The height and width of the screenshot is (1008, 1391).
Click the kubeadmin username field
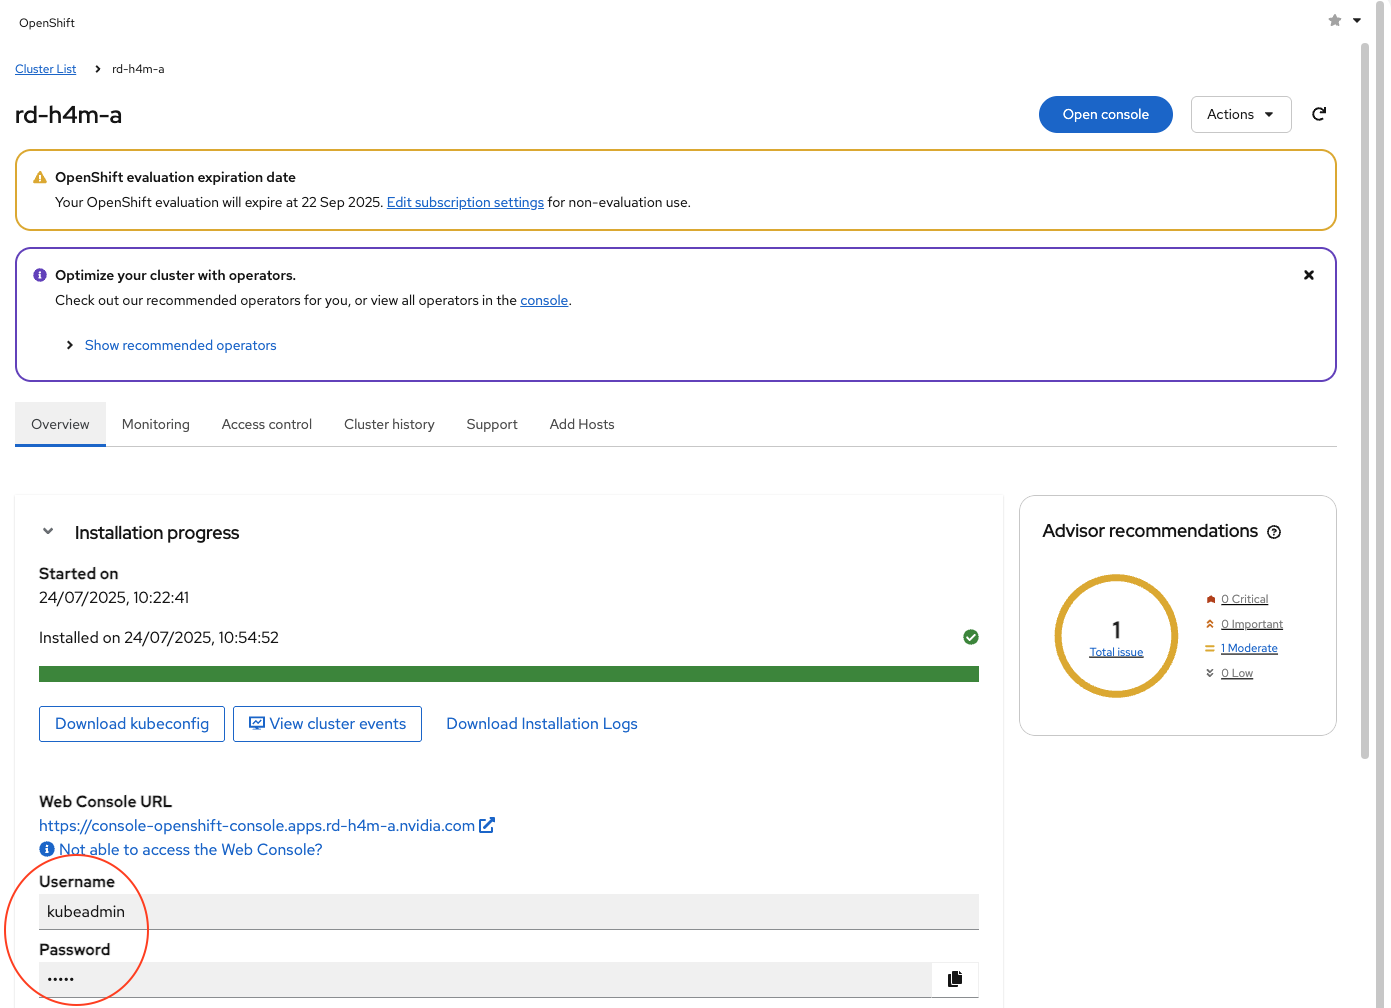(508, 912)
